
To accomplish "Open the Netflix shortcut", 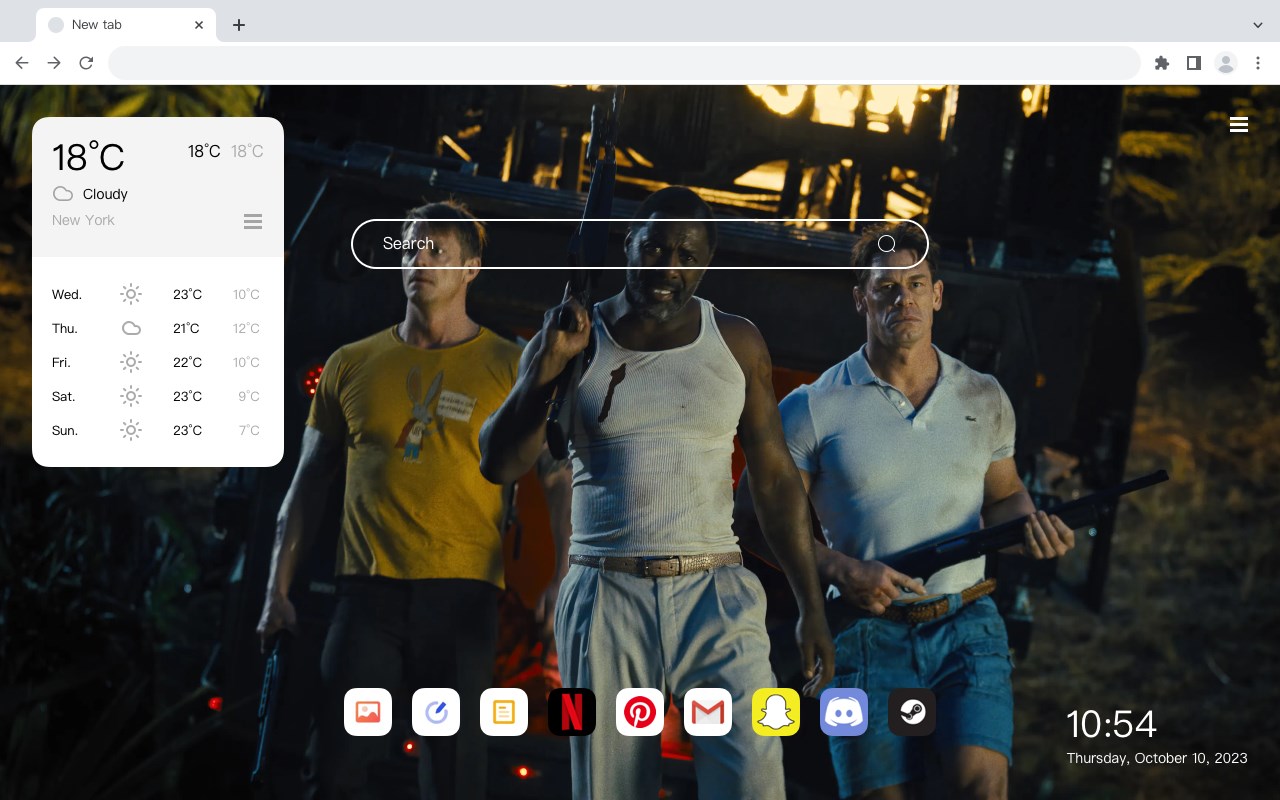I will click(572, 712).
